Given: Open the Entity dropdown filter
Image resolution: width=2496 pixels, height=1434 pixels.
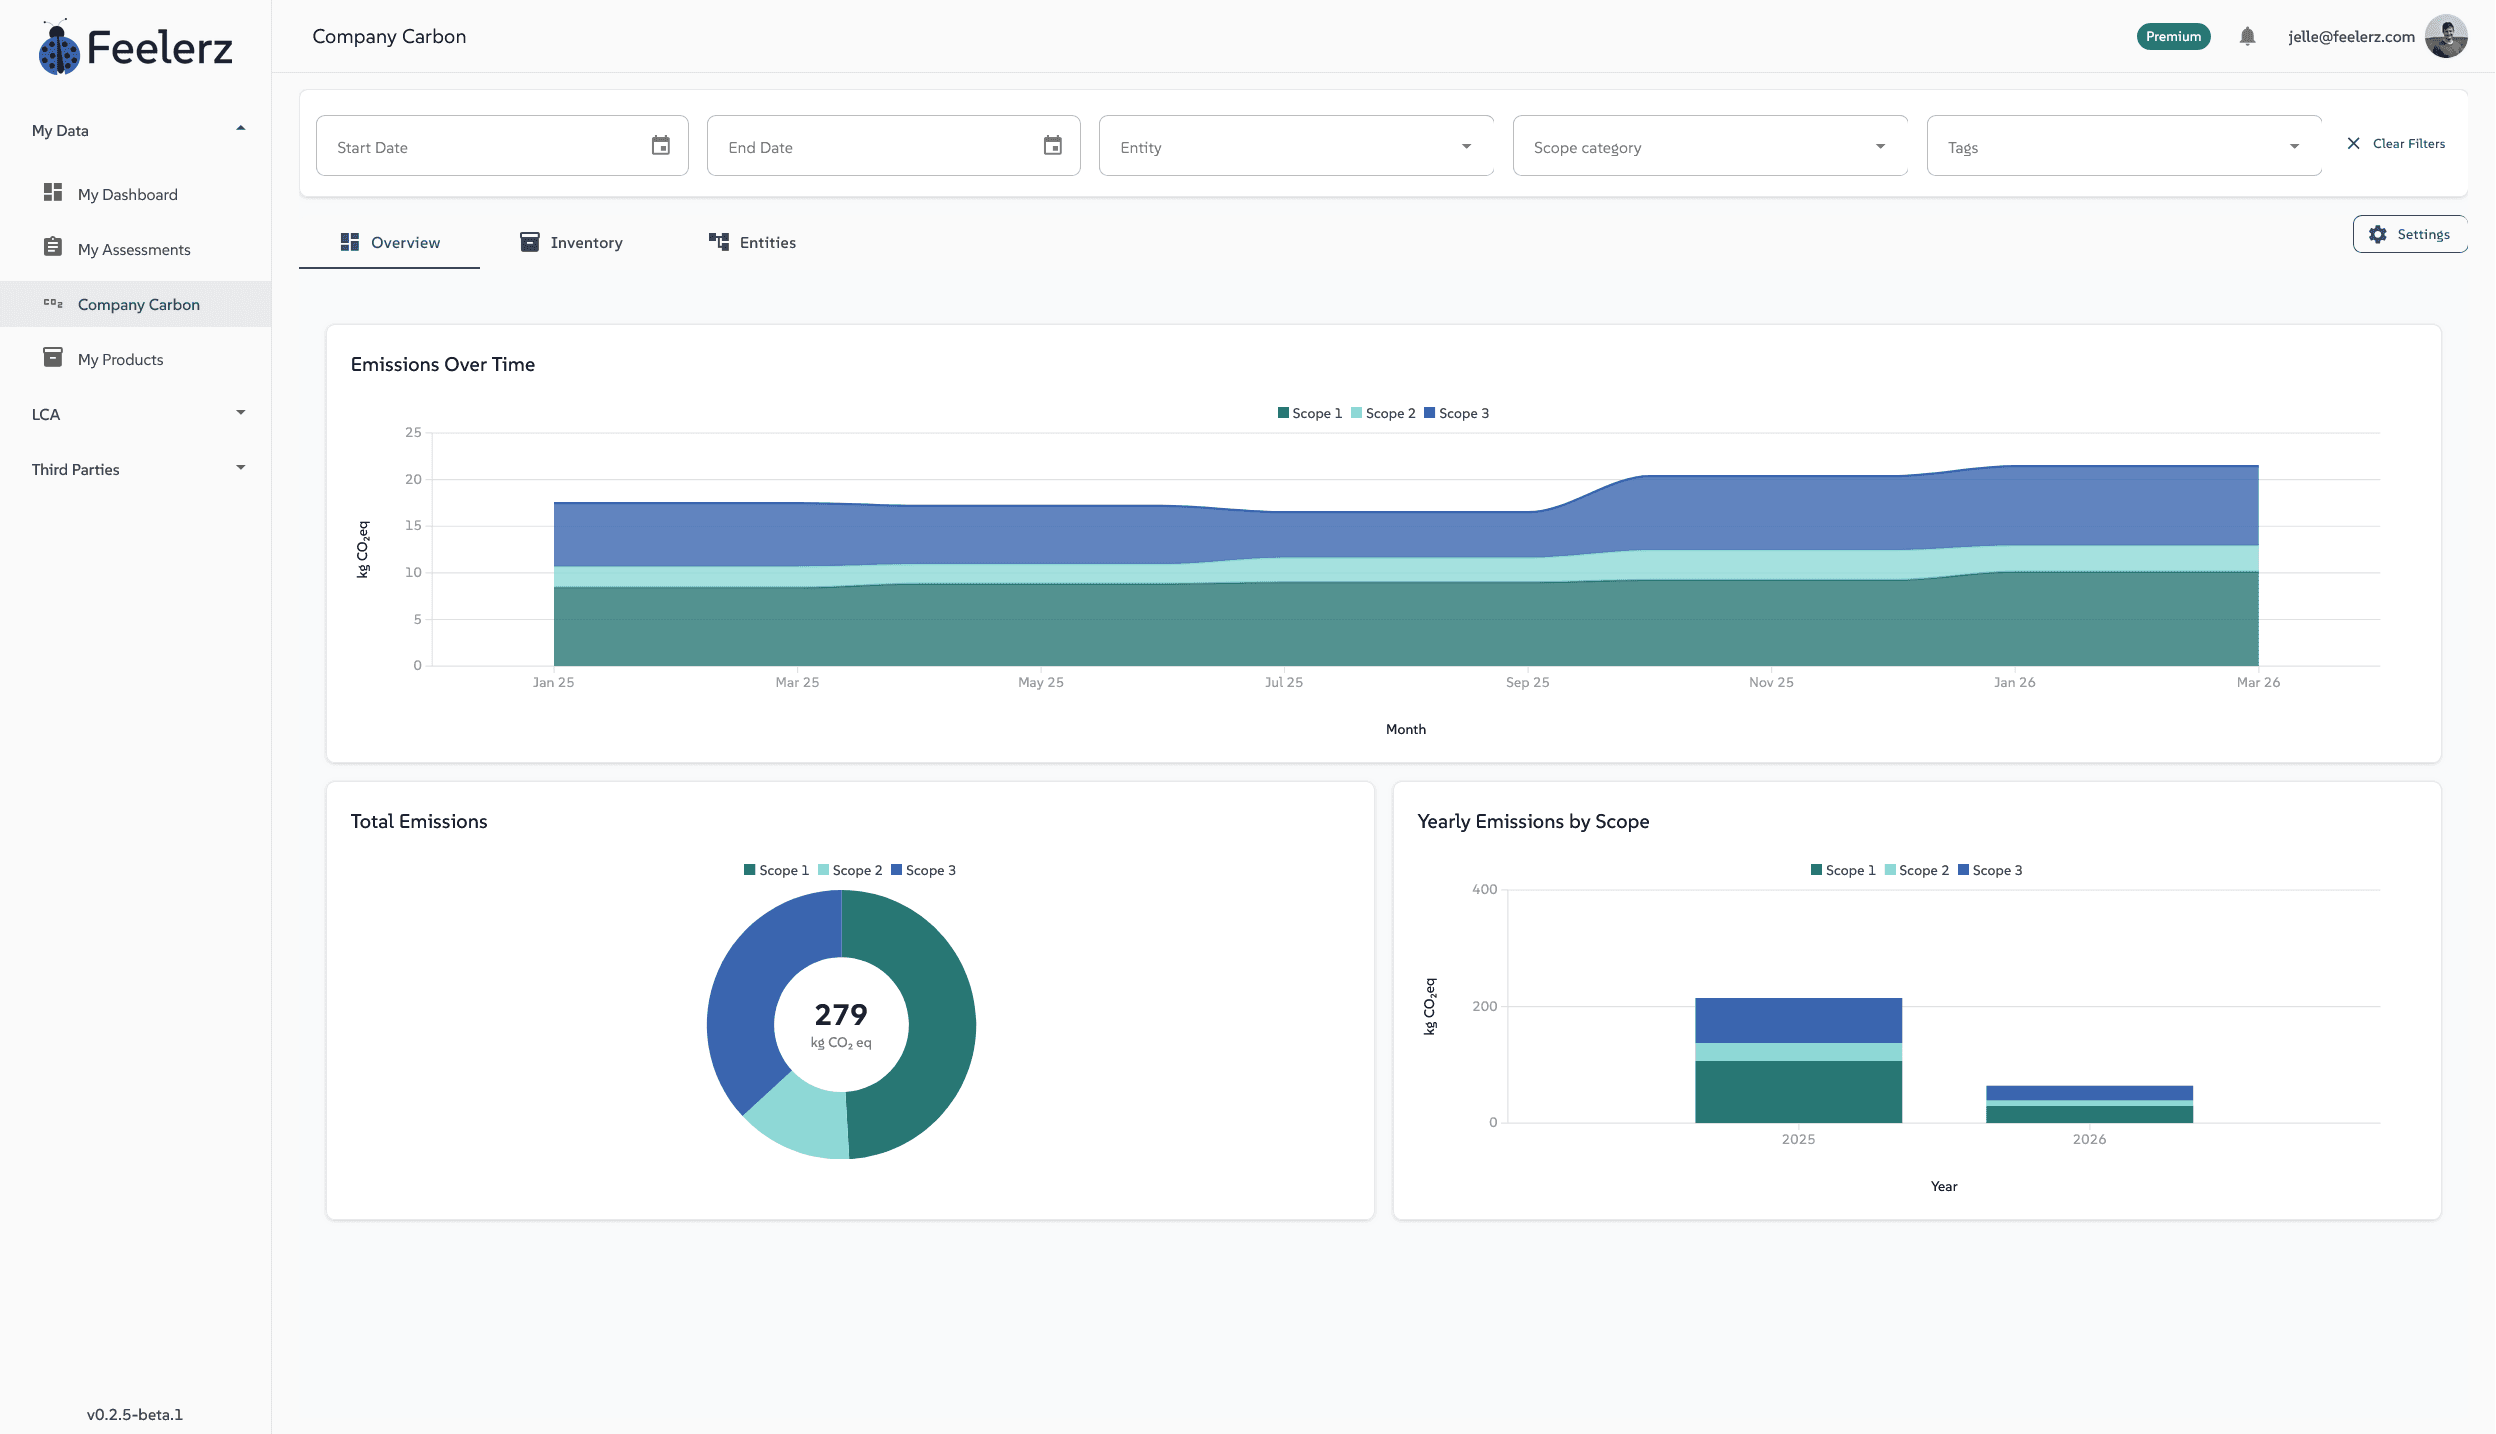Looking at the screenshot, I should coord(1295,147).
